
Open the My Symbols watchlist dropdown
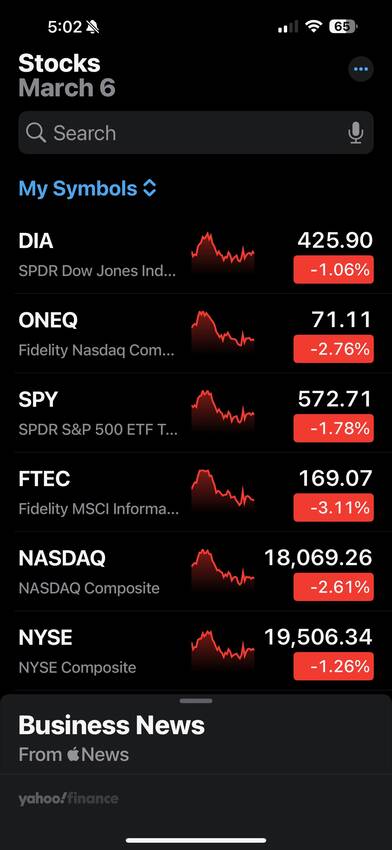88,189
